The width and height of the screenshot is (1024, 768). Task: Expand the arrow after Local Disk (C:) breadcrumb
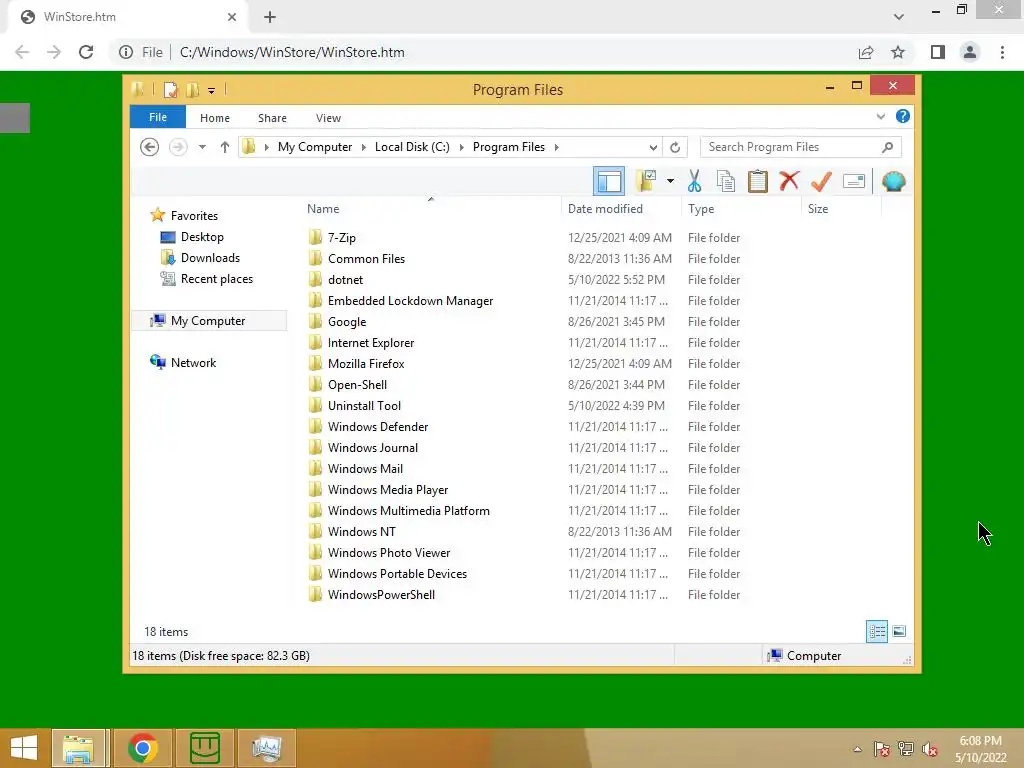(x=462, y=147)
